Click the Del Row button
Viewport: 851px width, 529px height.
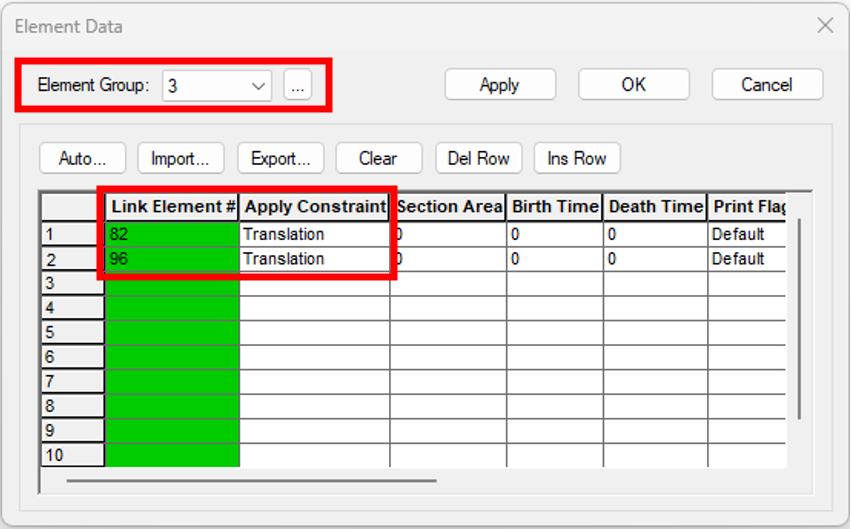(x=478, y=158)
